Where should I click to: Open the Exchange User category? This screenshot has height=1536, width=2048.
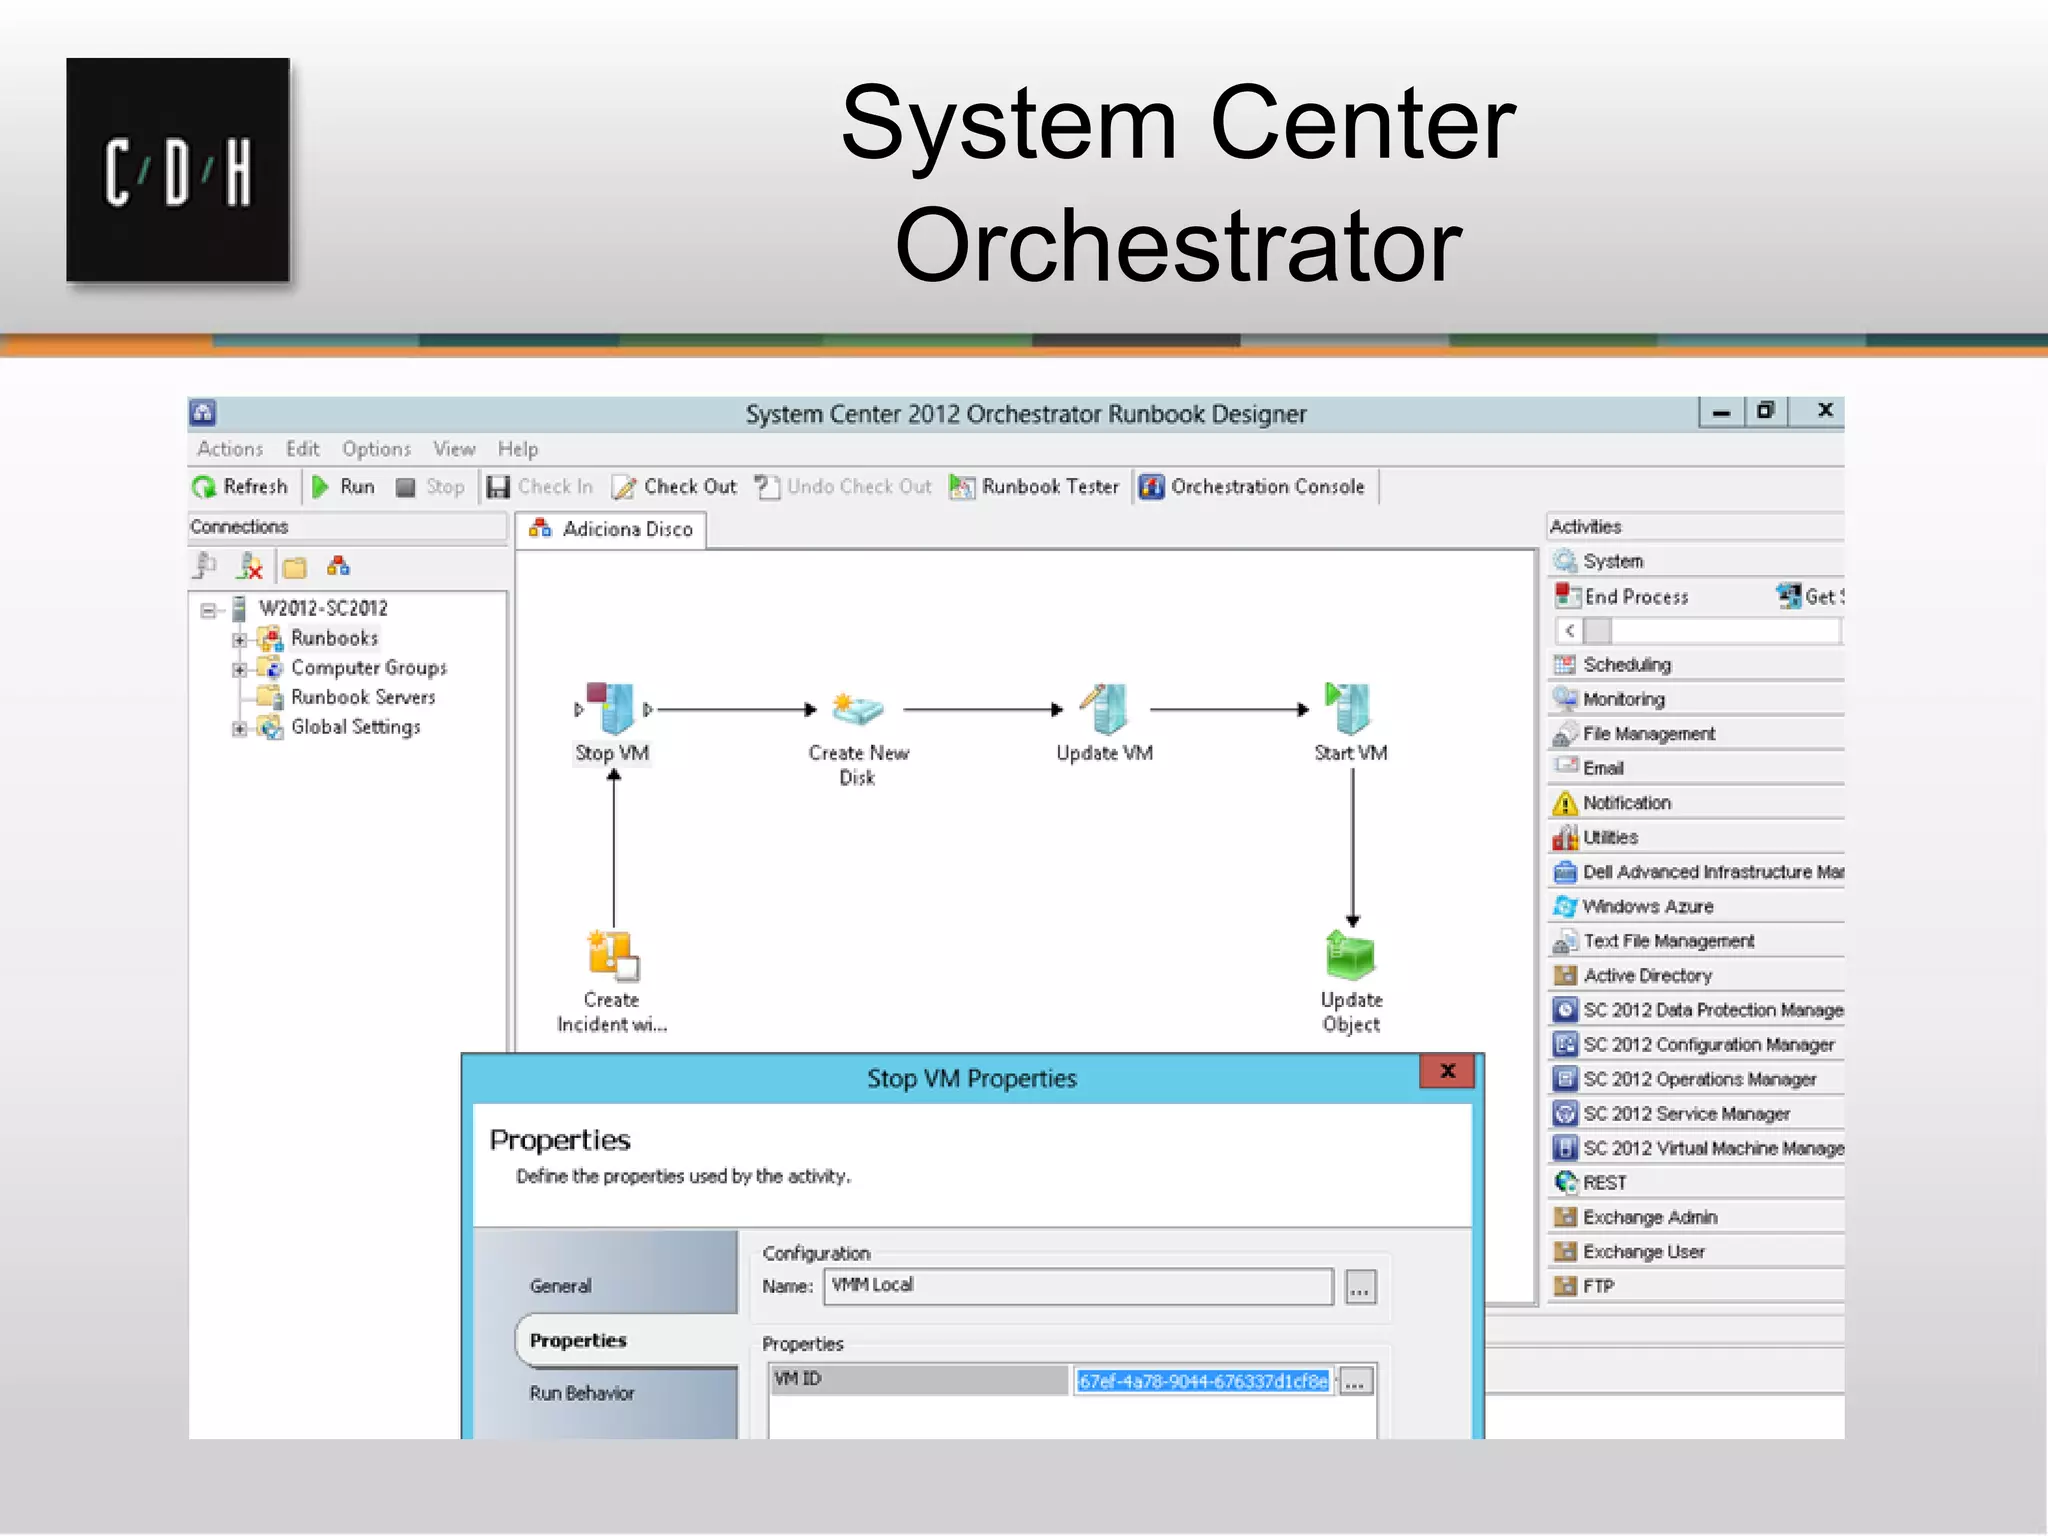point(1696,1252)
